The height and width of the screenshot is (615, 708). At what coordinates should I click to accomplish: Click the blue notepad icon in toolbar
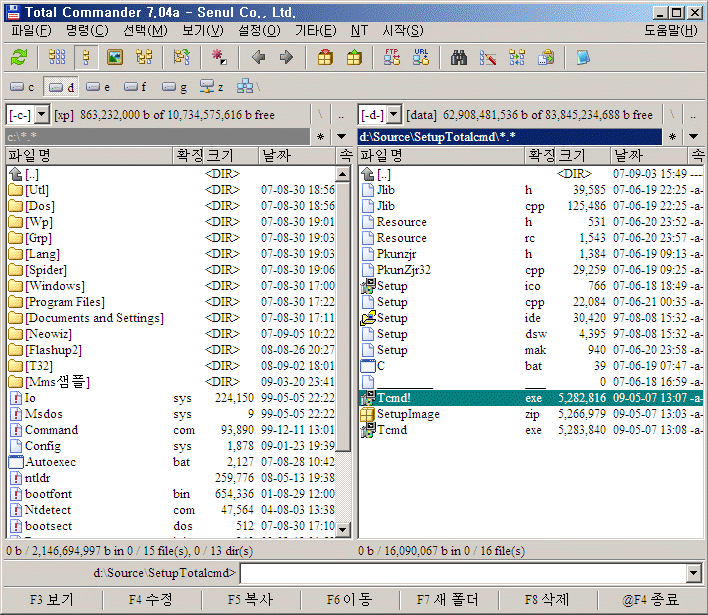point(583,57)
